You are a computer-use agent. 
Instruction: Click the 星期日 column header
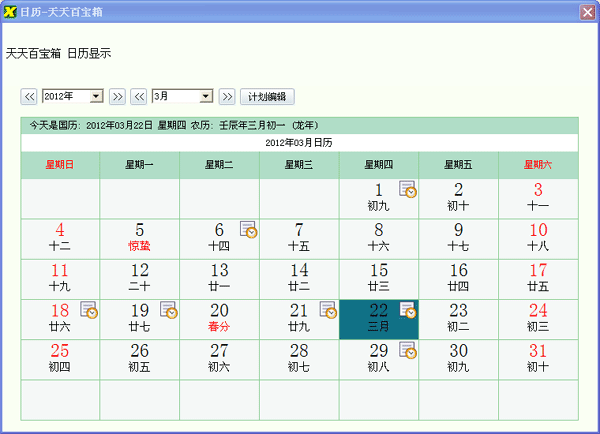[x=60, y=165]
